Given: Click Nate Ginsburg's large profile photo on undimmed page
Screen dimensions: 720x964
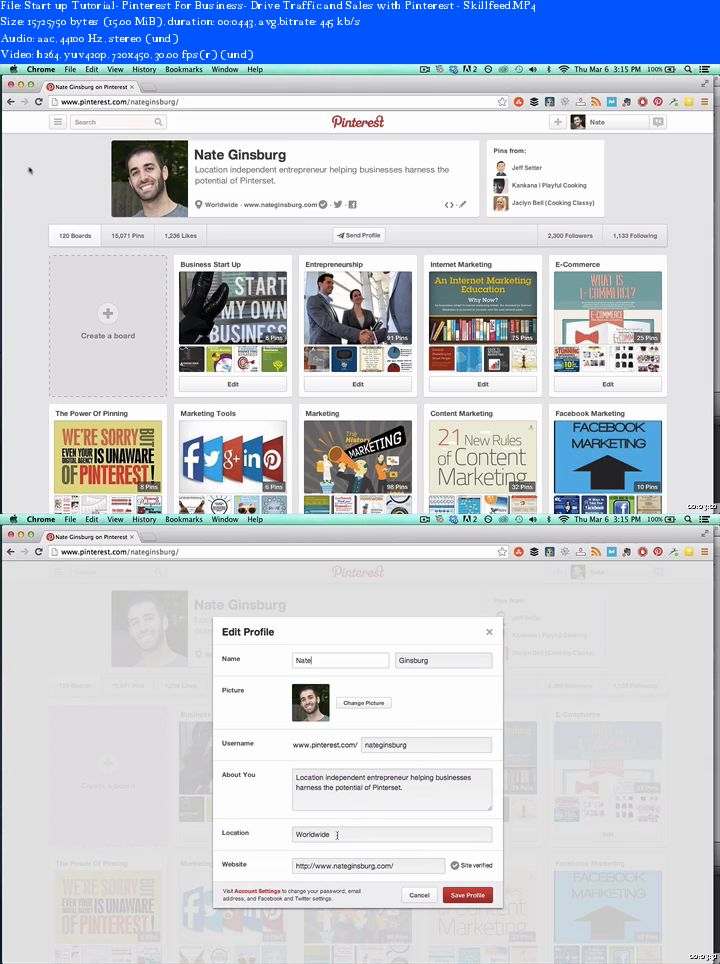Looking at the screenshot, I should [x=149, y=178].
